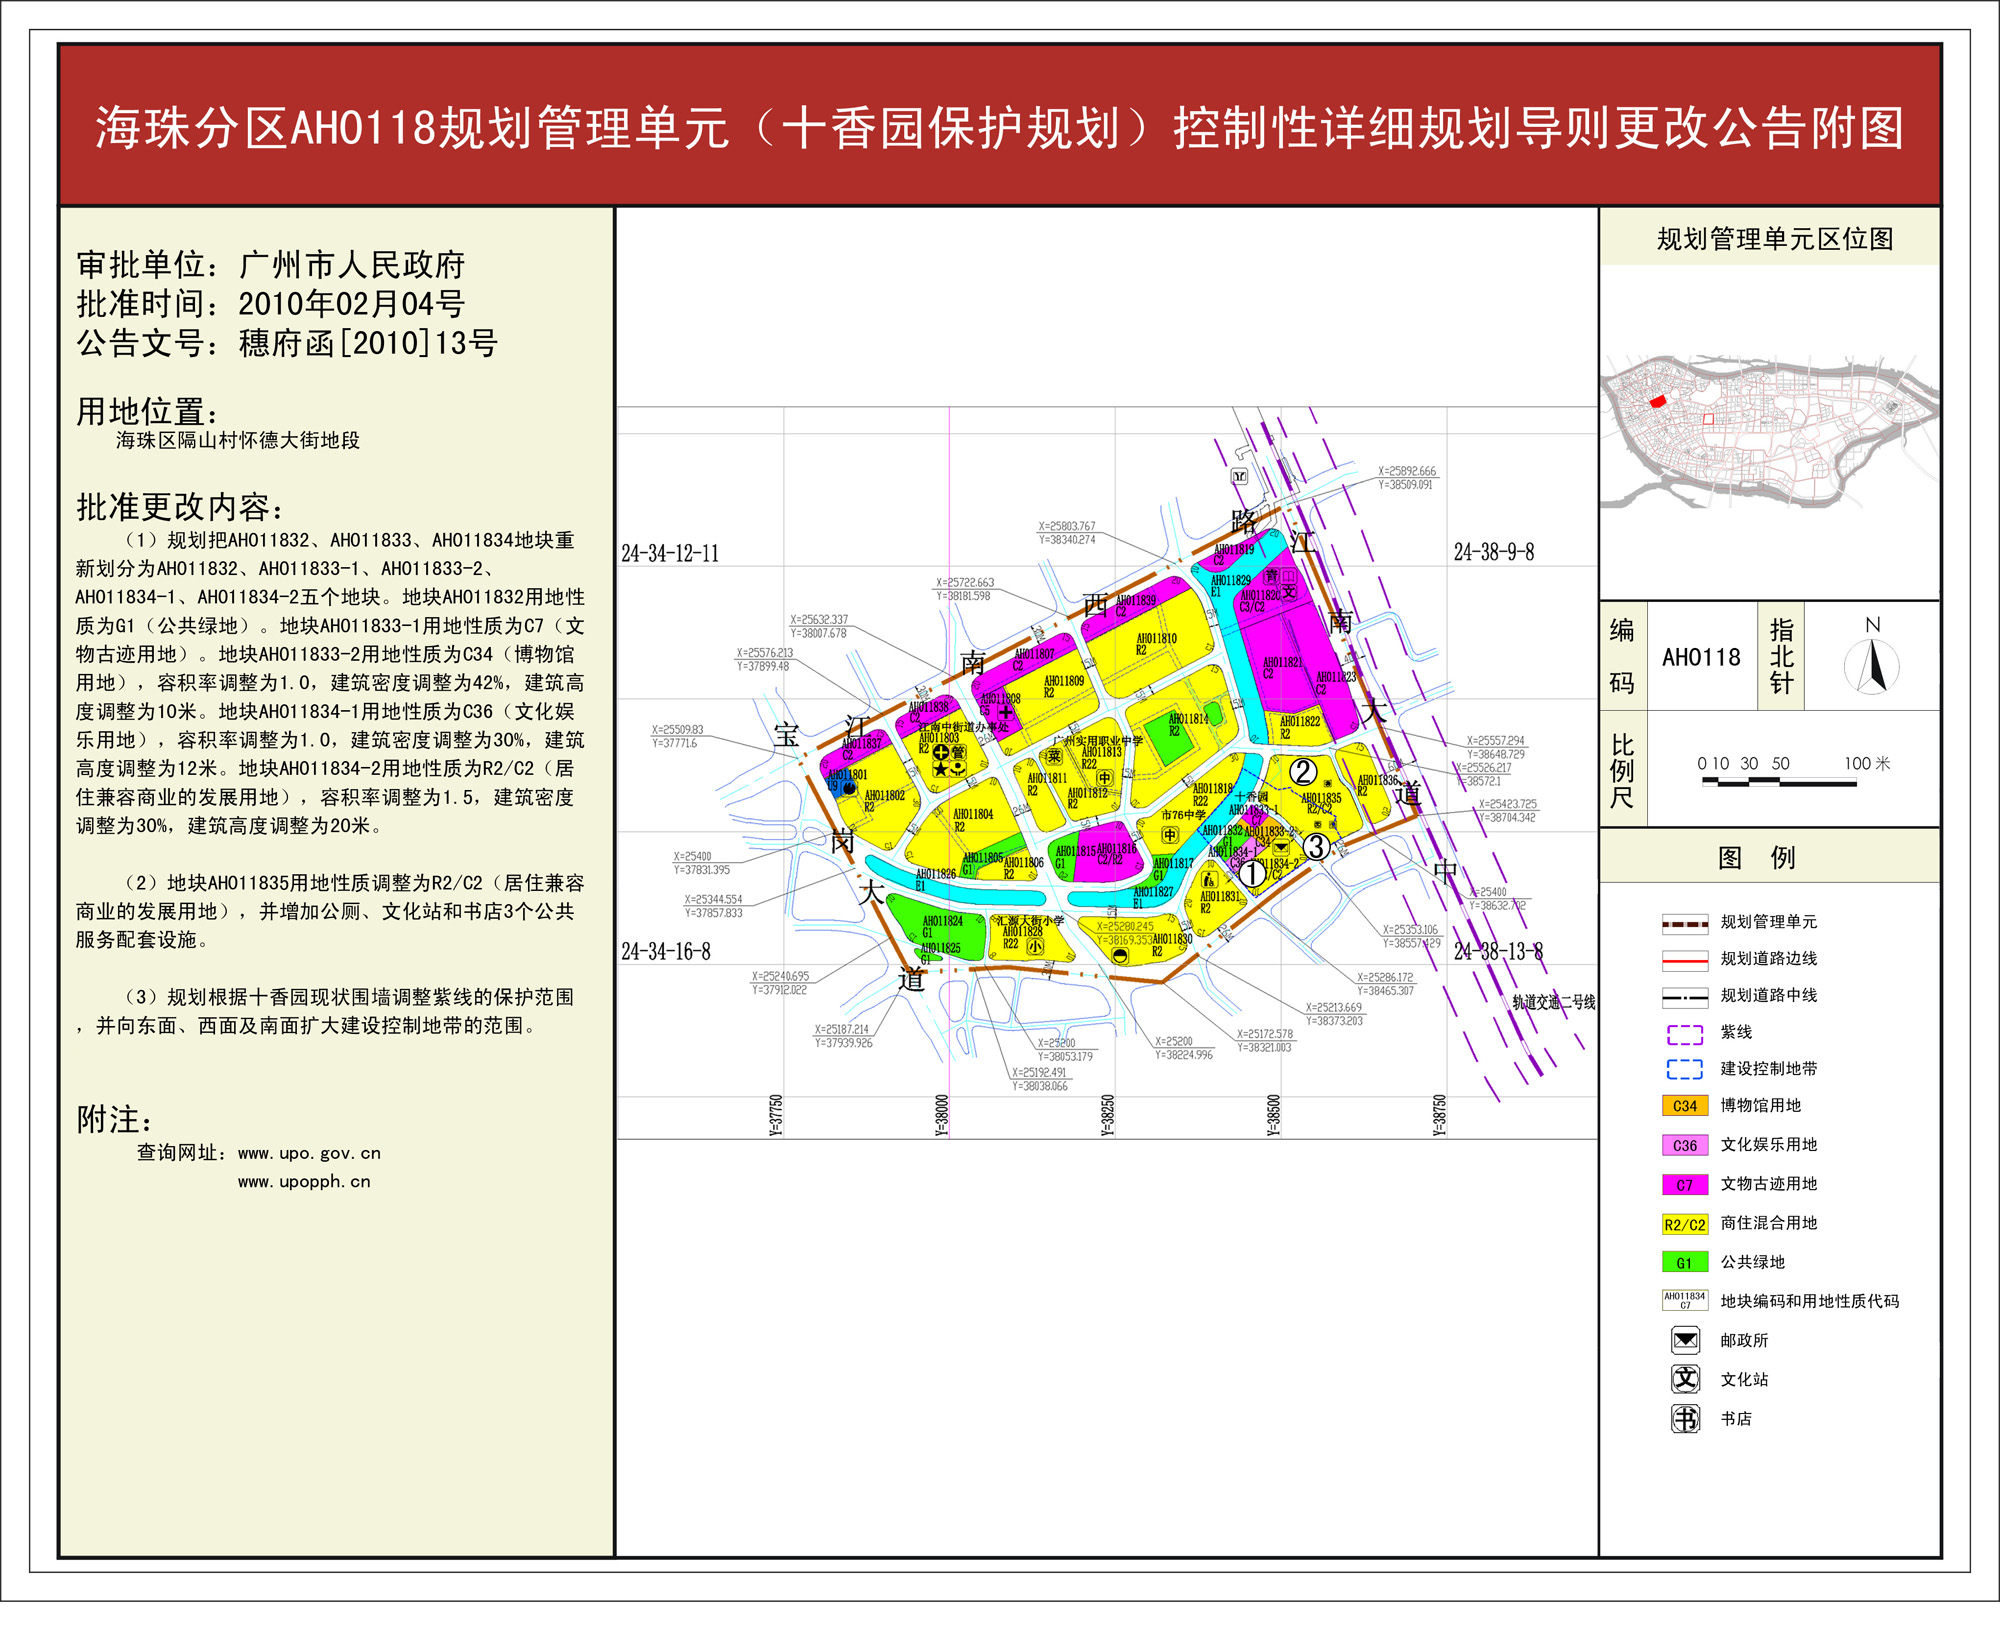Click the red marker on location thumbnail map

pyautogui.click(x=1657, y=402)
